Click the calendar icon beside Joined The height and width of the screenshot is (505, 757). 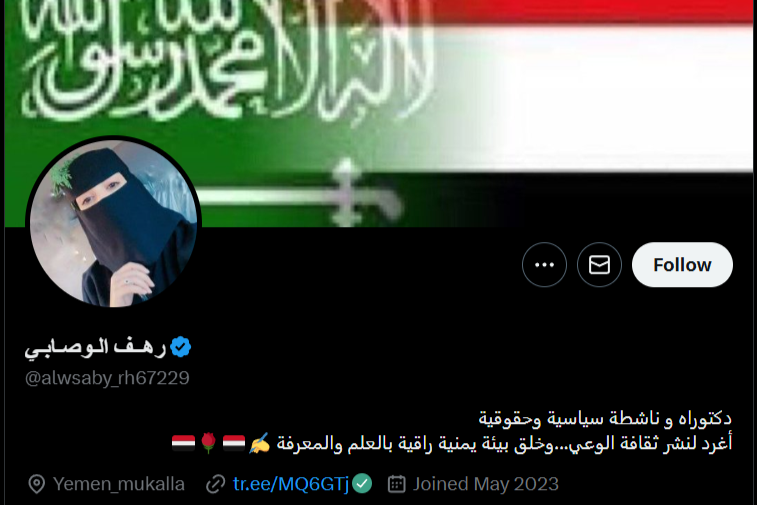point(396,484)
